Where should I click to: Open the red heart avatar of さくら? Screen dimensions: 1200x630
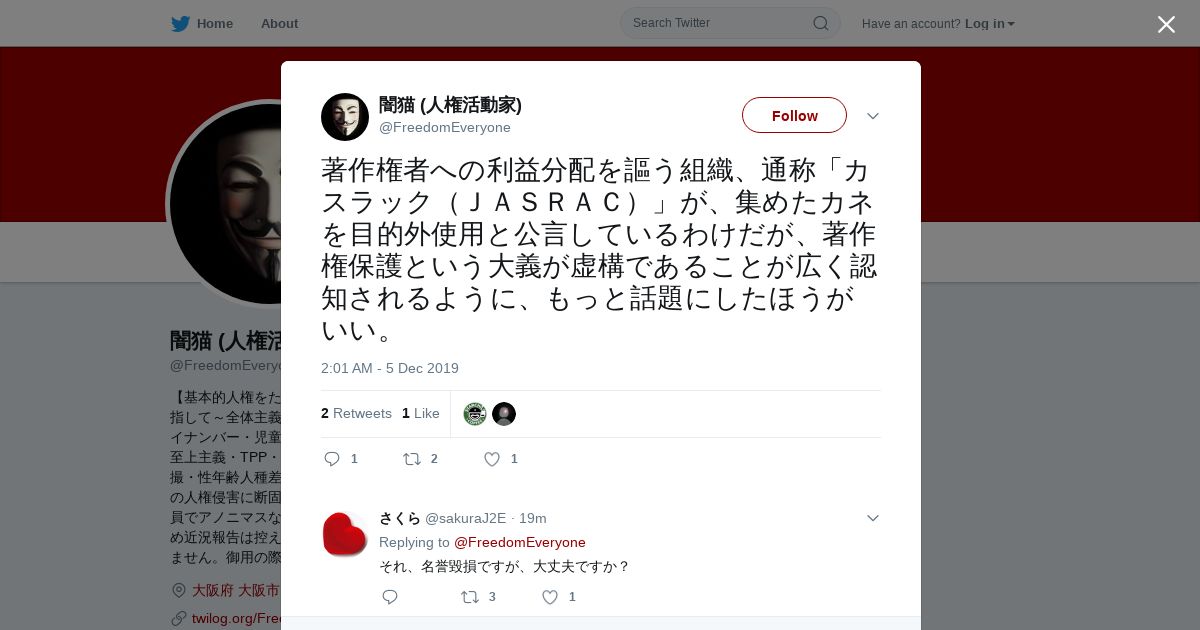click(345, 534)
